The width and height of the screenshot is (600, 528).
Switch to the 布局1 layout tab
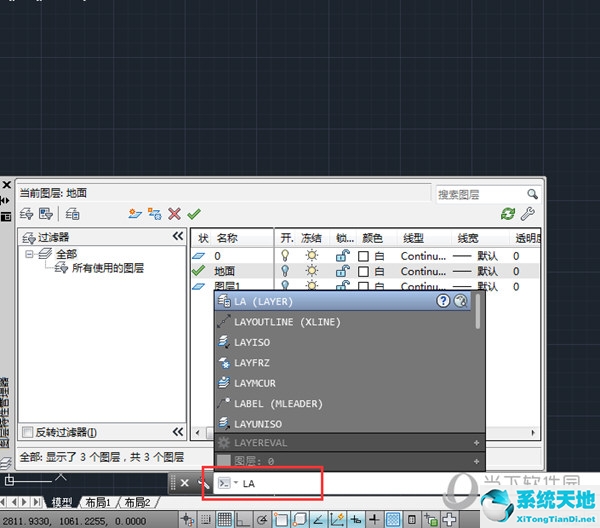pyautogui.click(x=98, y=502)
